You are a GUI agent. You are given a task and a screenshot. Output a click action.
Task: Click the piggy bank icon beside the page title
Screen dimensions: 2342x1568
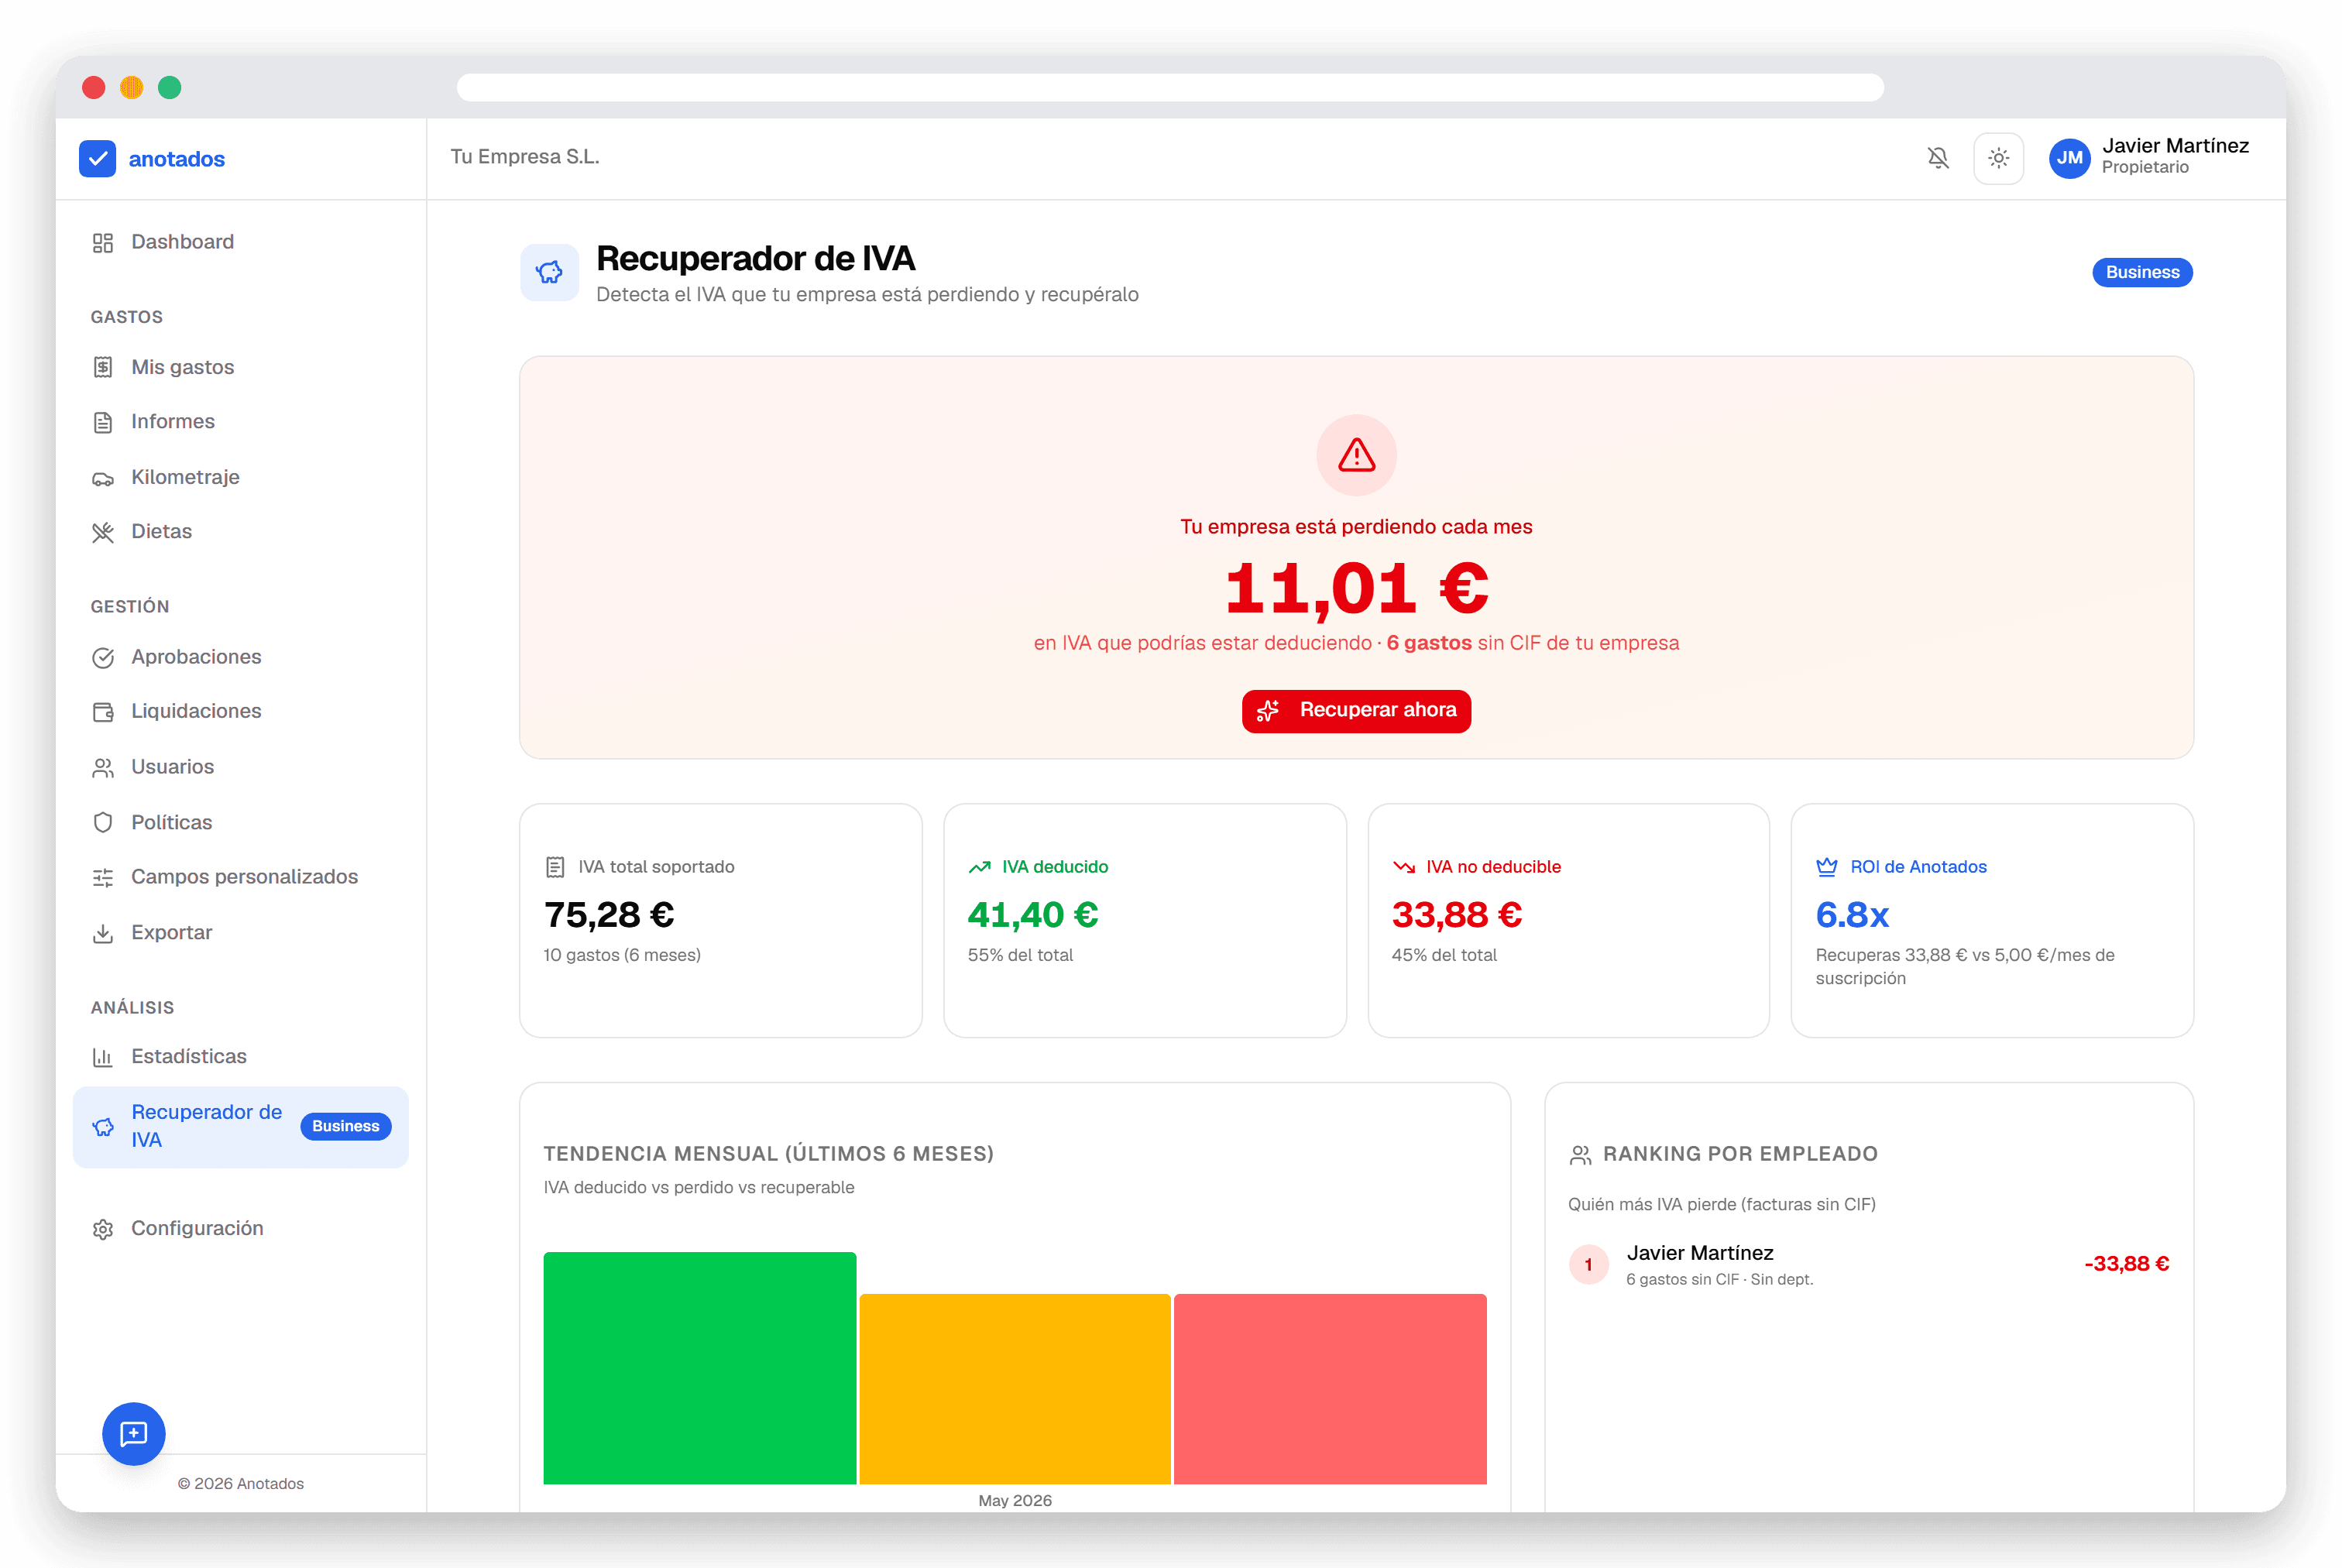549,272
